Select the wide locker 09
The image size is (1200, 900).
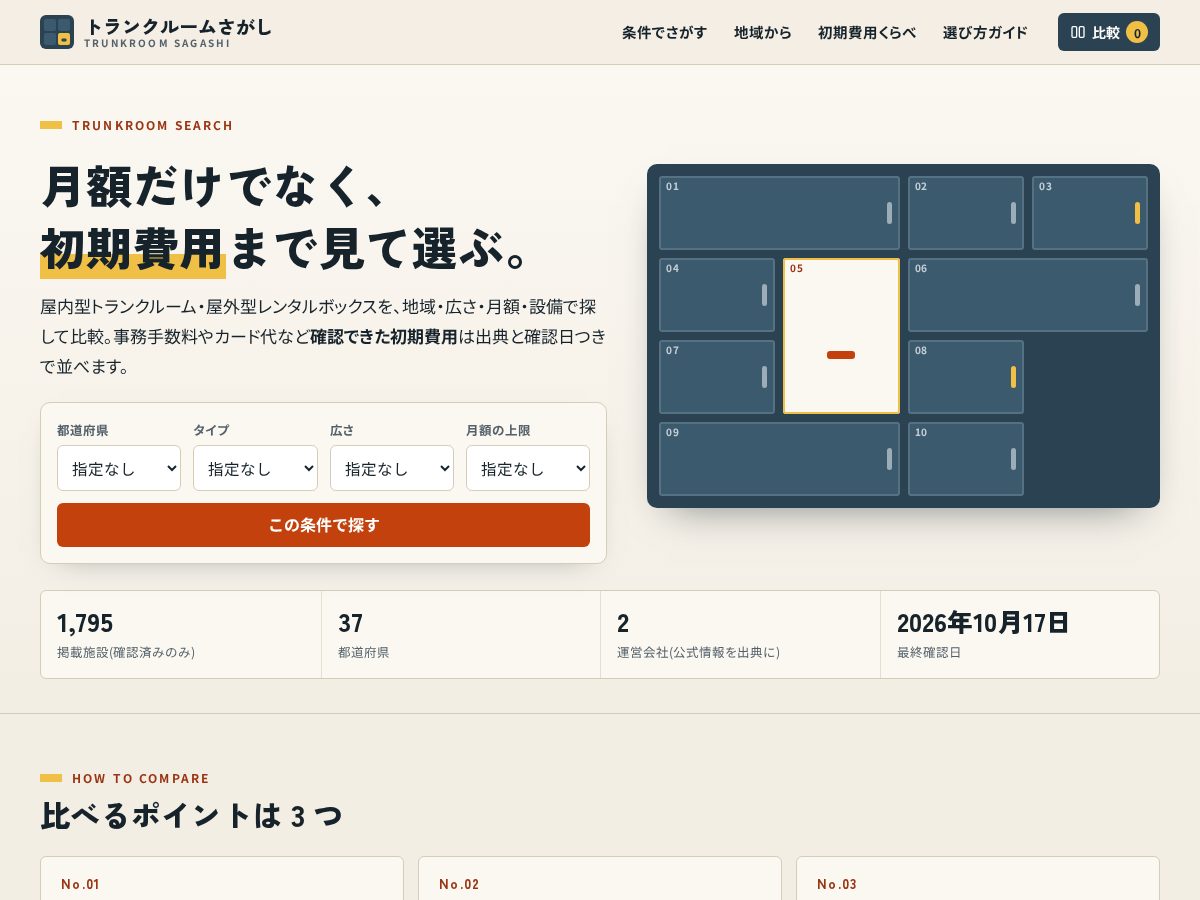(779, 459)
